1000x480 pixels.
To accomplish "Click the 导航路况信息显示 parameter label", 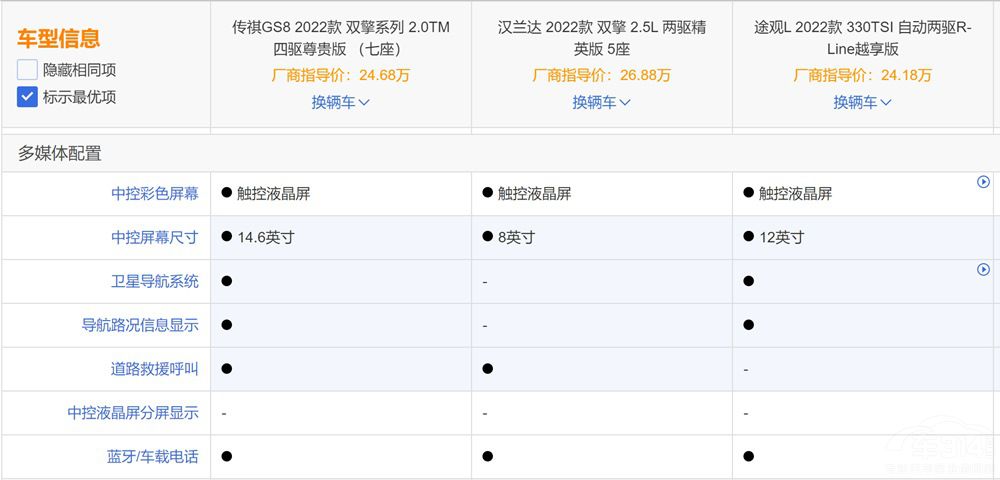I will pos(140,325).
